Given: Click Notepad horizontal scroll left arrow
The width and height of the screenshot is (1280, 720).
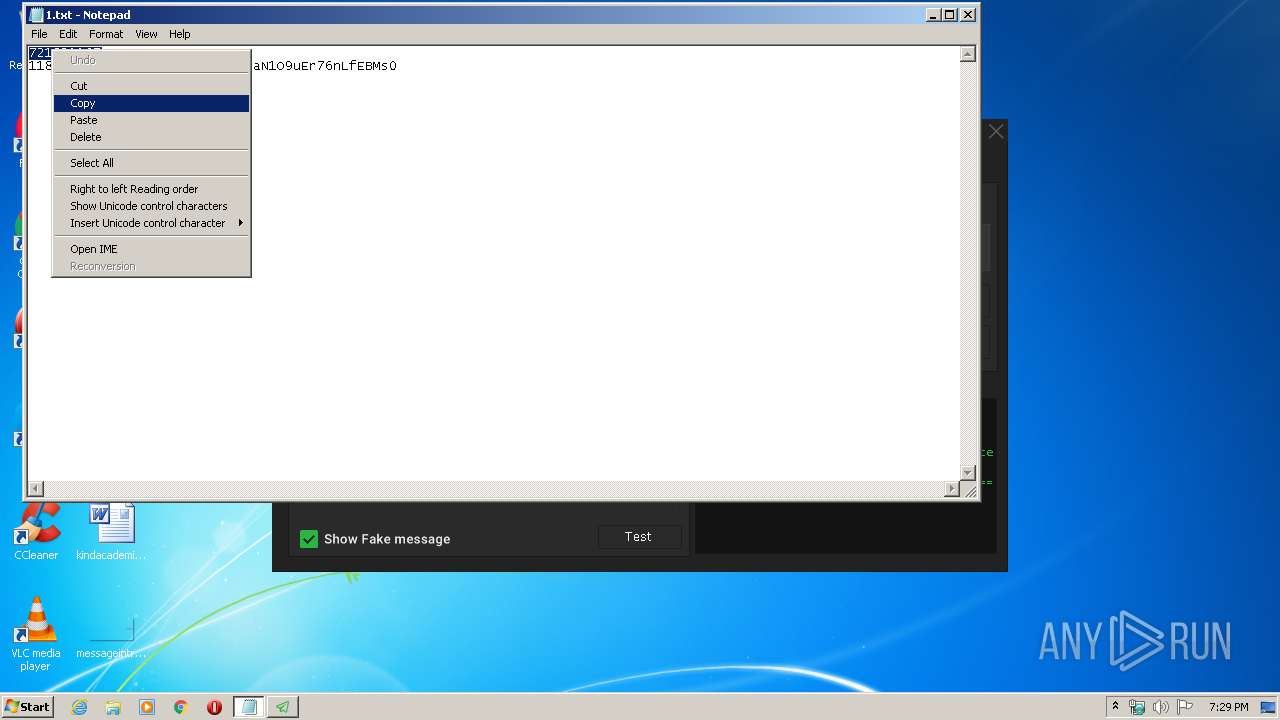Looking at the screenshot, I should click(x=35, y=489).
